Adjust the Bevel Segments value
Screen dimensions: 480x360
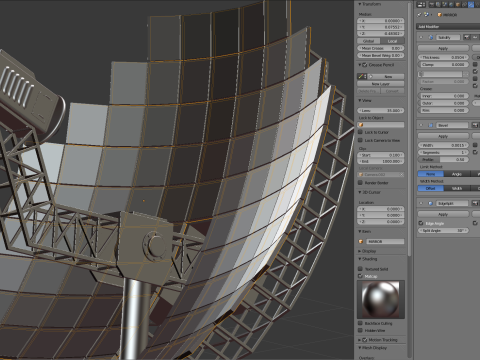443,152
